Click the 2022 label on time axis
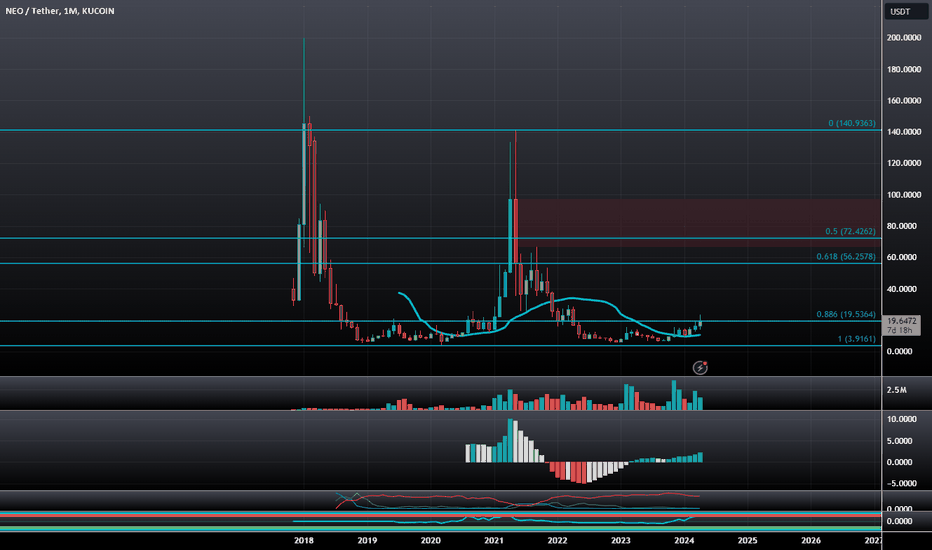932x550 pixels. pos(557,540)
